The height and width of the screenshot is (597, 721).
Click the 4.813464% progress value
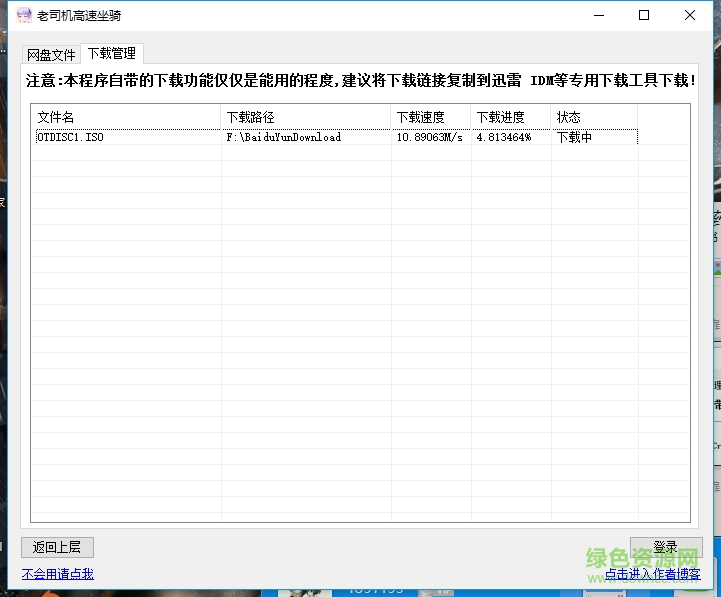[x=504, y=137]
